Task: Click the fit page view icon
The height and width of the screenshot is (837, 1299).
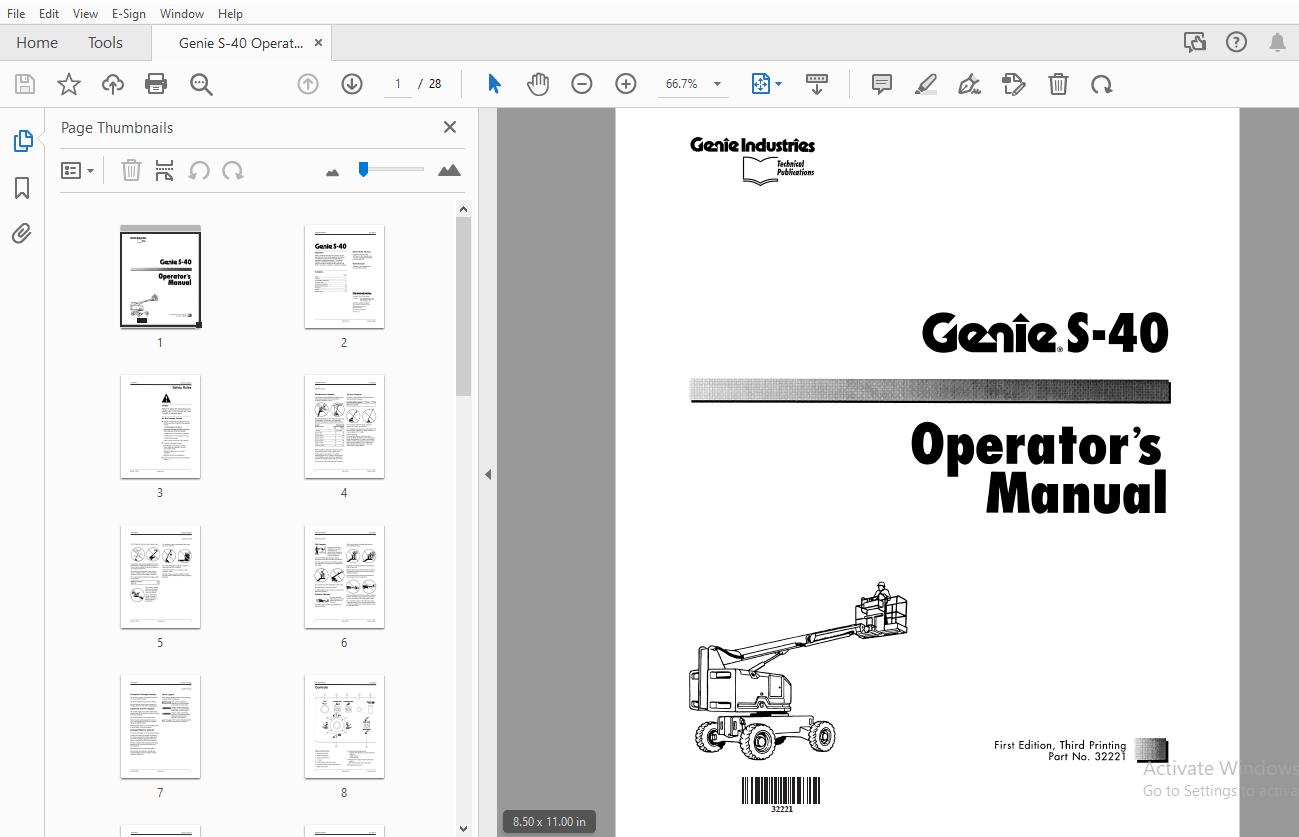Action: 760,84
